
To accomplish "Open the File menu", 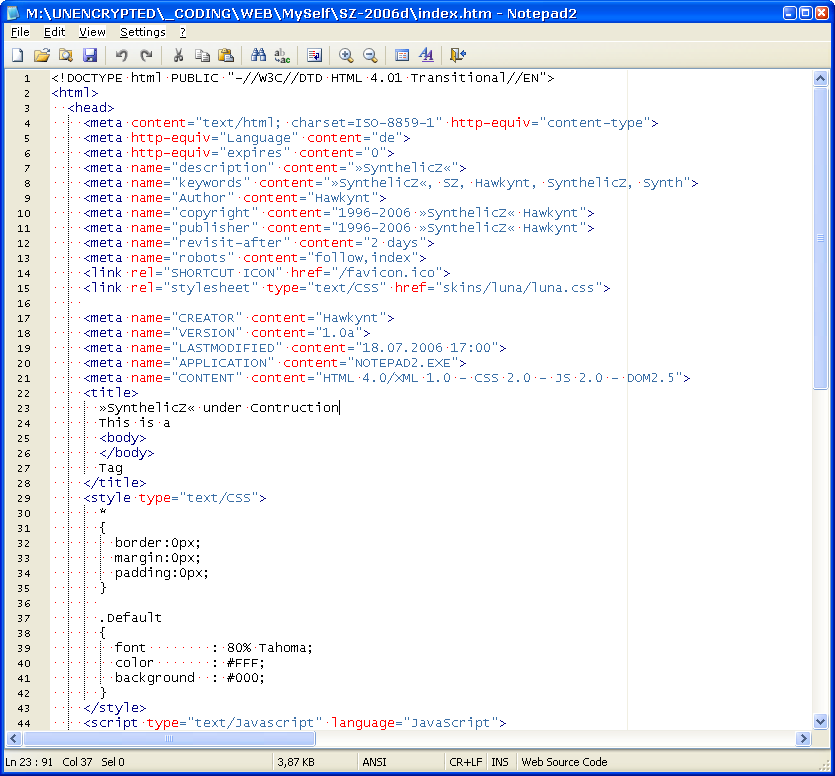I will [20, 32].
